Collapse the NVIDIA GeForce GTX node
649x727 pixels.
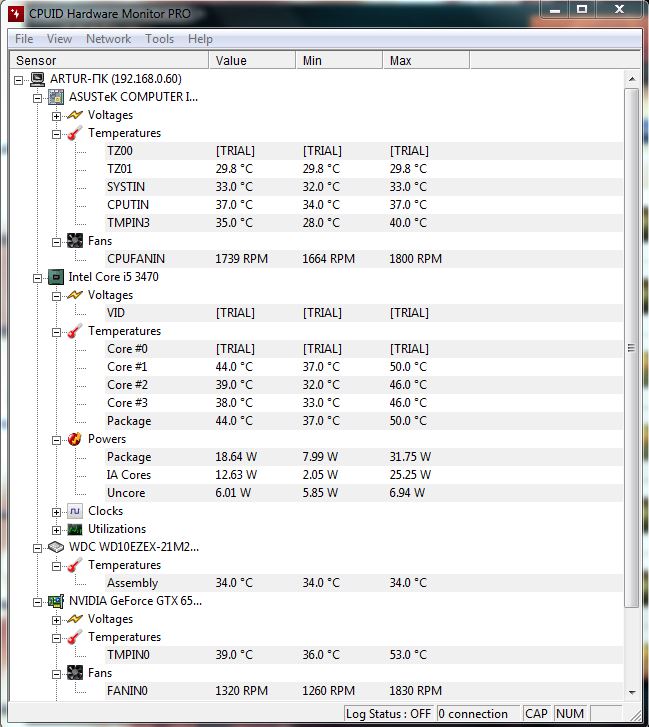coord(38,602)
